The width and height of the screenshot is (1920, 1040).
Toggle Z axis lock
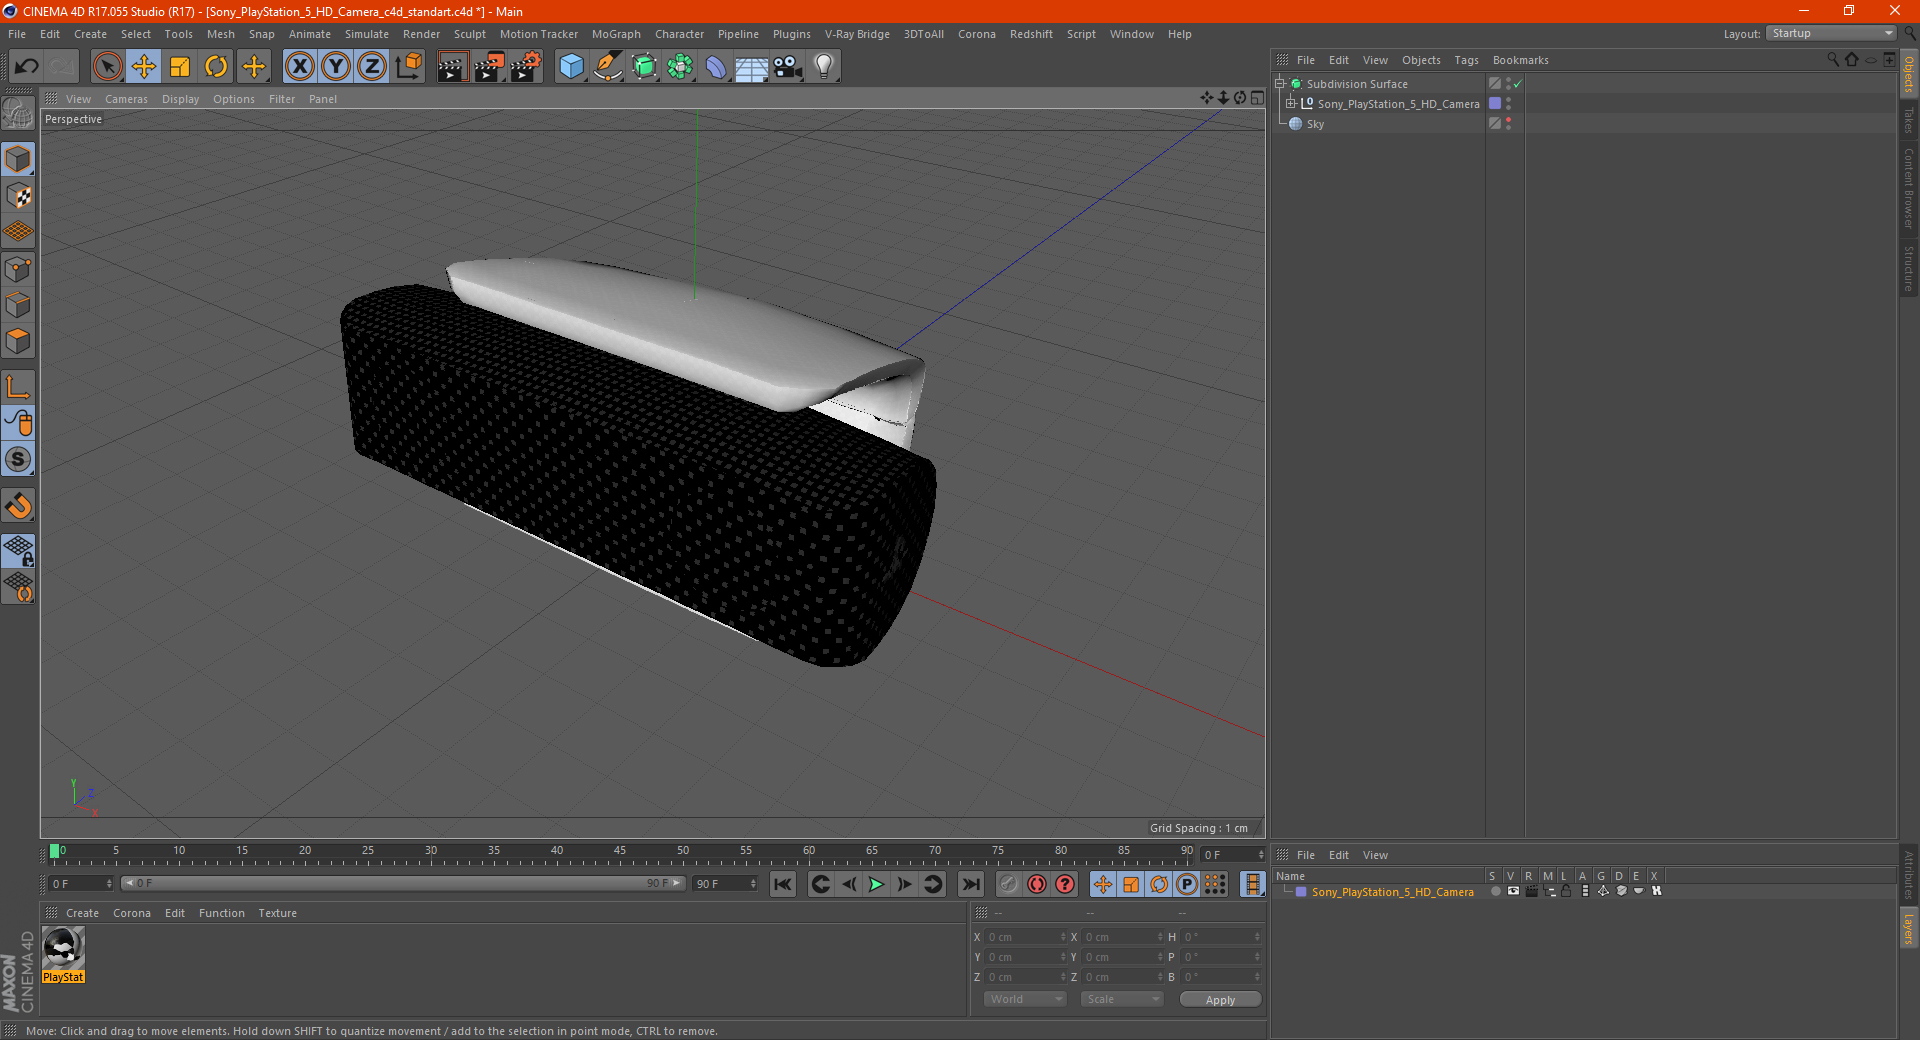pos(372,67)
